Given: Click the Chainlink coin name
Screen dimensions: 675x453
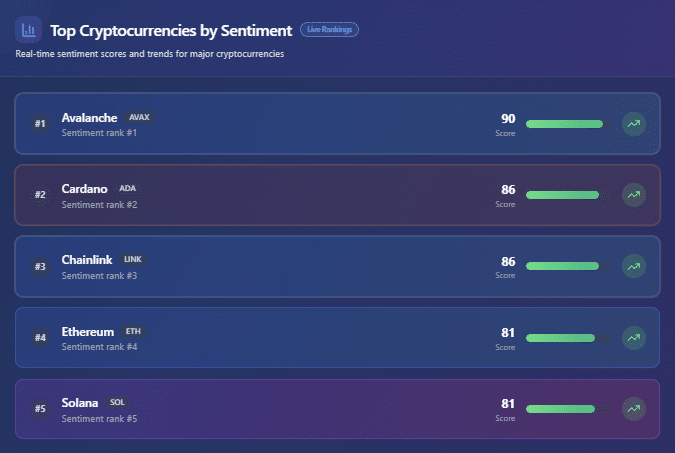Looking at the screenshot, I should [x=88, y=260].
